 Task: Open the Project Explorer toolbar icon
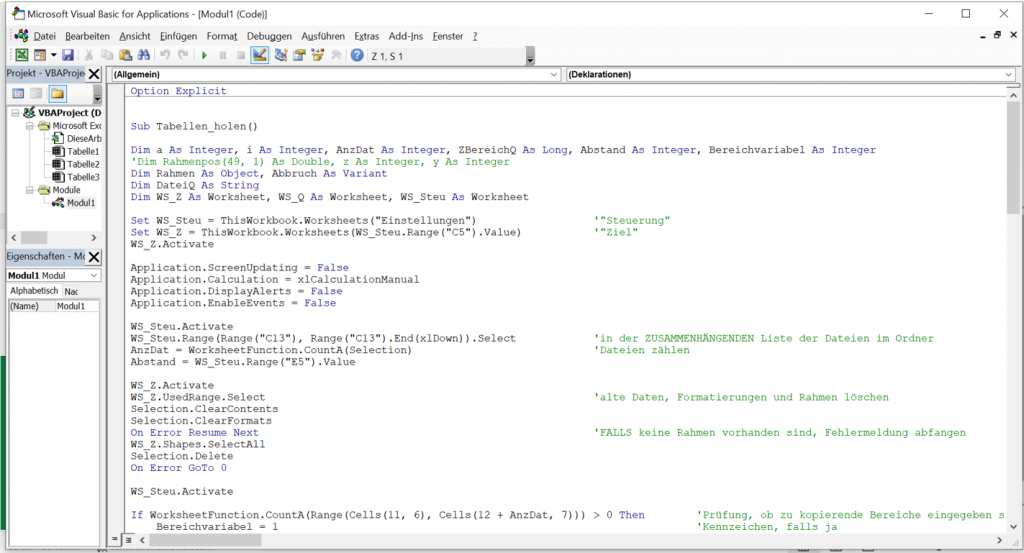point(281,56)
